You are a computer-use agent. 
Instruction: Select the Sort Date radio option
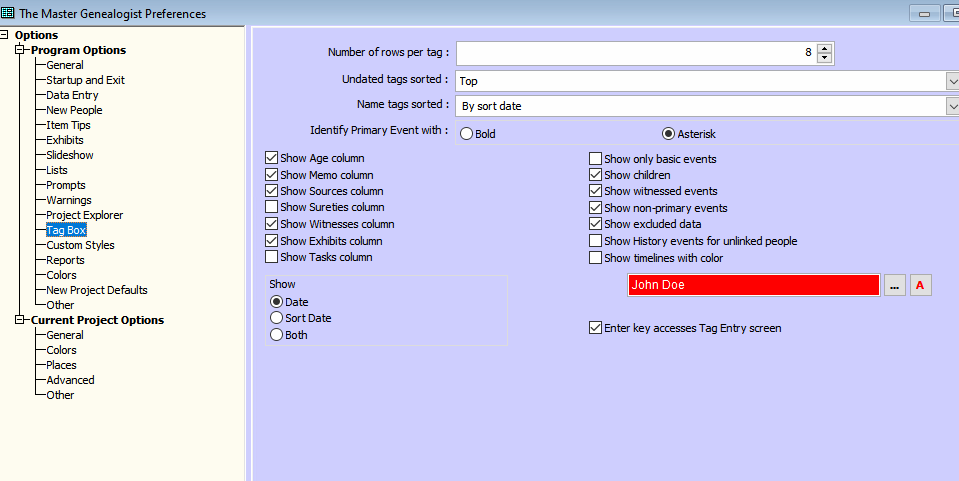(277, 318)
